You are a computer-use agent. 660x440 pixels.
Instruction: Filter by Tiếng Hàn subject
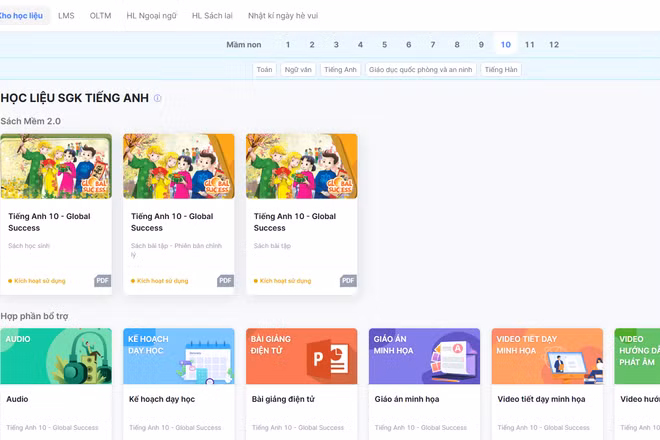(501, 69)
